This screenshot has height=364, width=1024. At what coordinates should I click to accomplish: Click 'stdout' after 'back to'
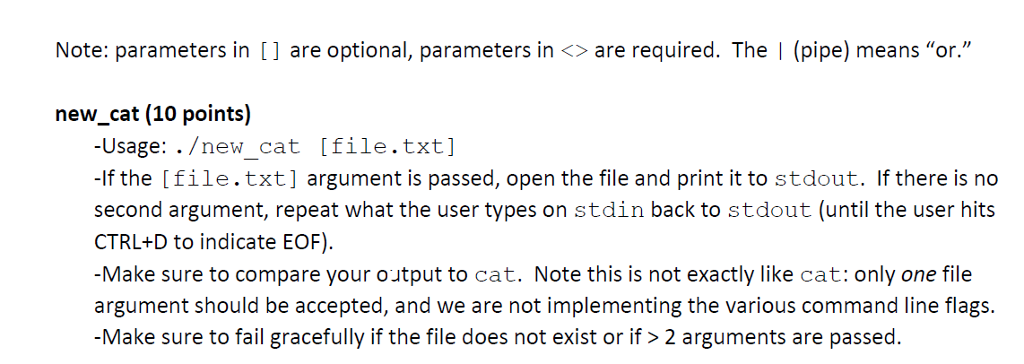click(x=769, y=210)
